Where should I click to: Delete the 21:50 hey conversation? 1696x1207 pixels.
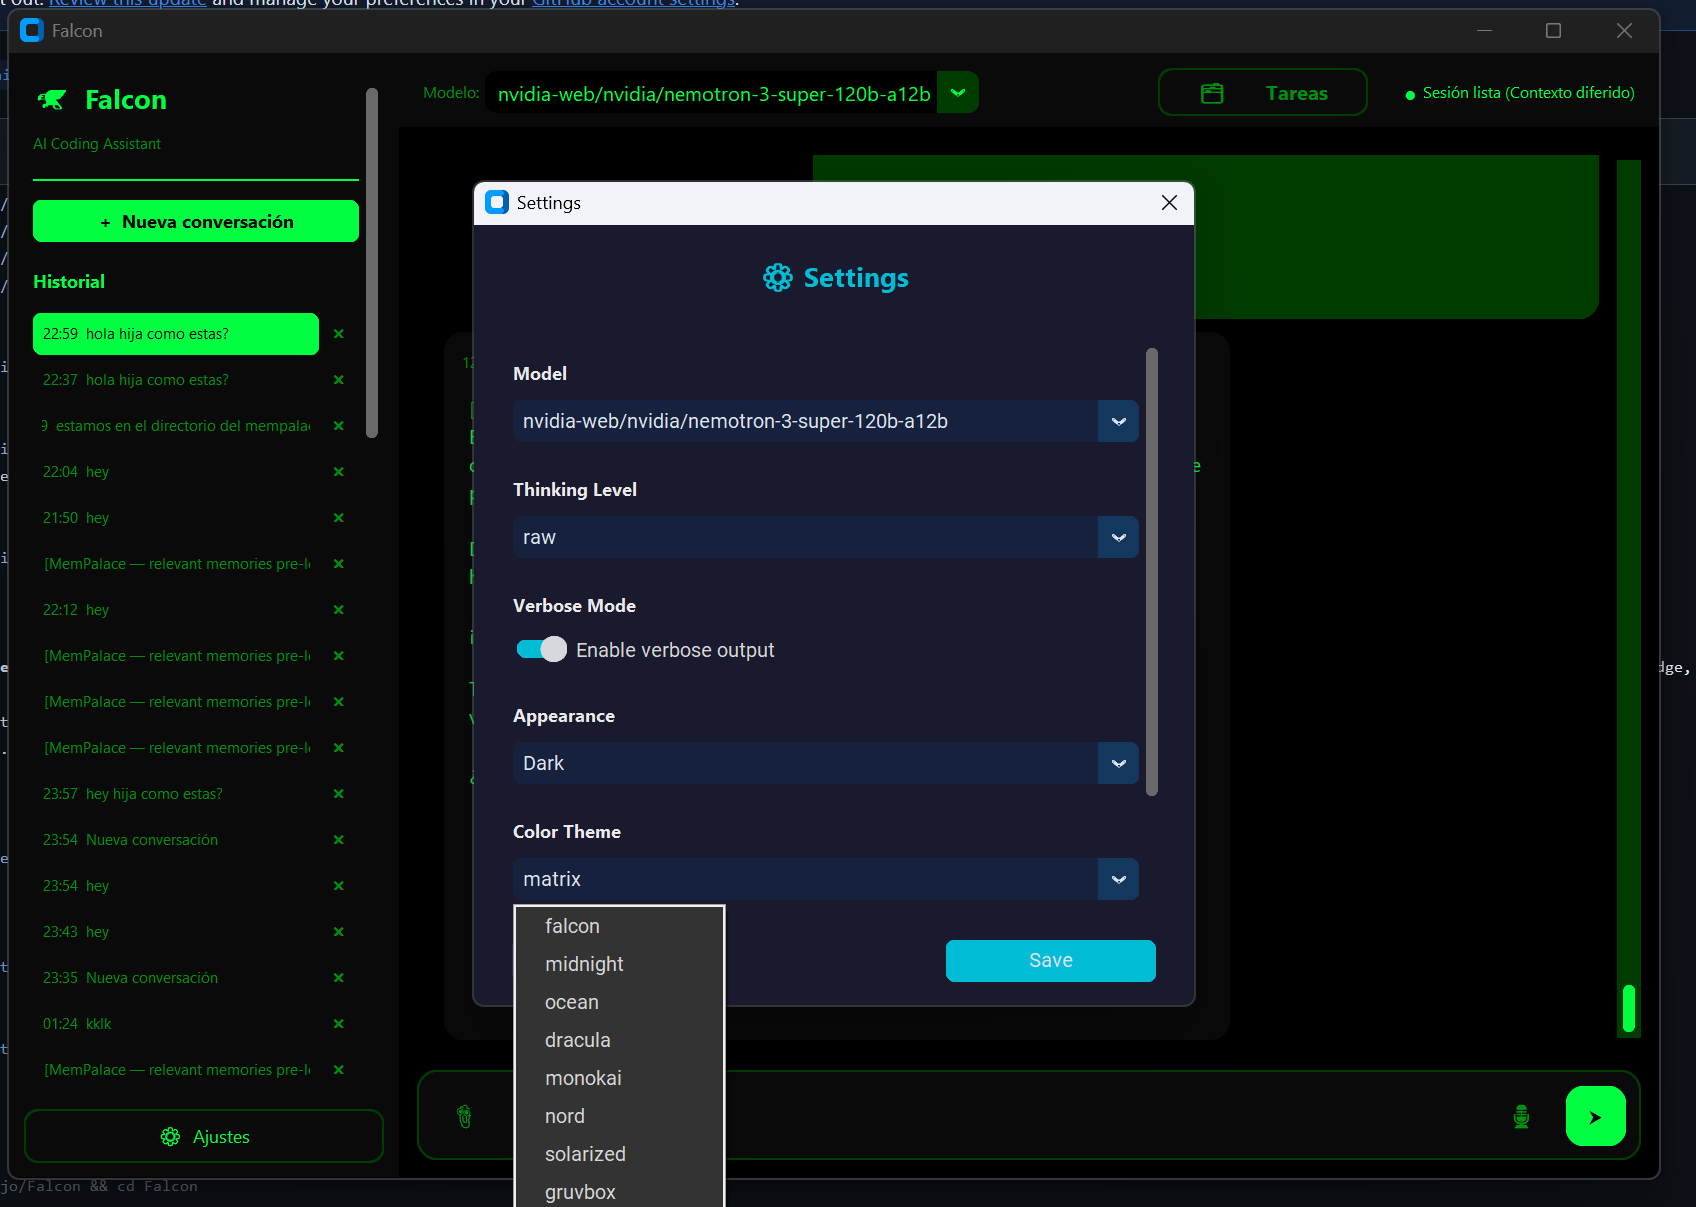(339, 518)
